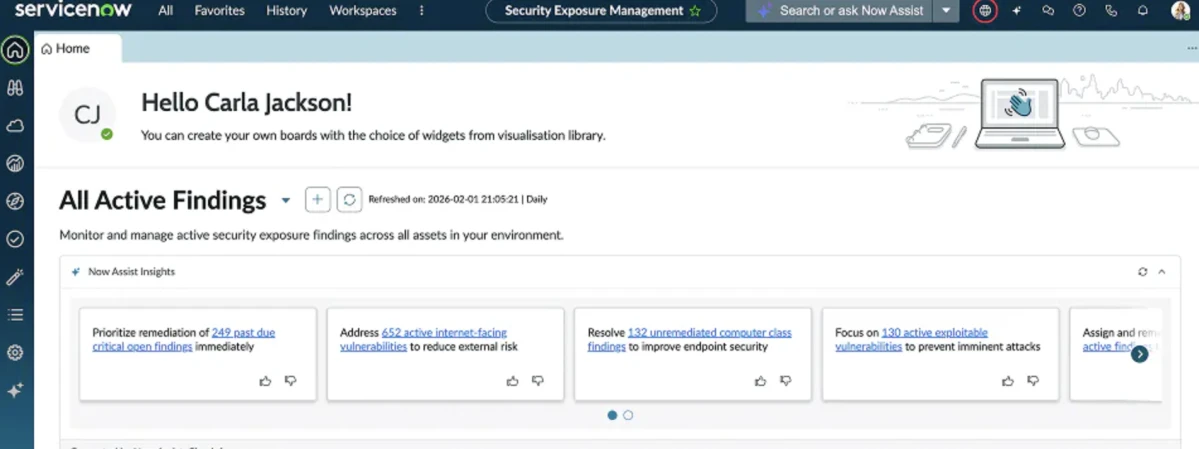
Task: Thumbs up the unremediated computer class insight
Action: pyautogui.click(x=760, y=380)
